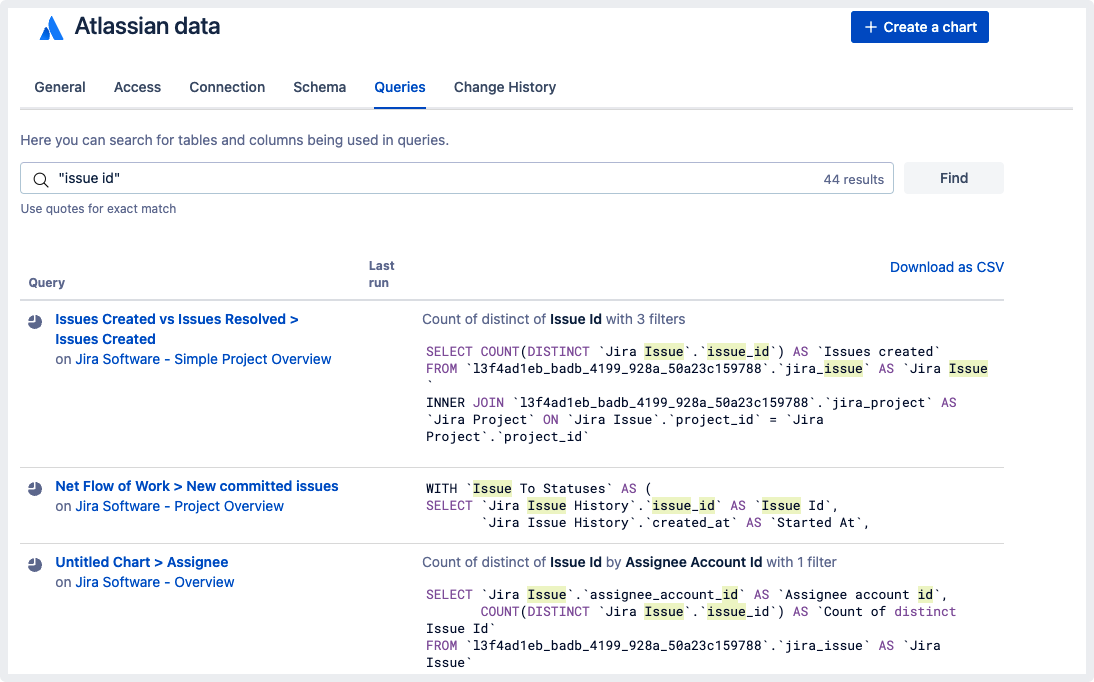This screenshot has height=682, width=1094.
Task: Switch to the General tab
Action: coord(60,87)
